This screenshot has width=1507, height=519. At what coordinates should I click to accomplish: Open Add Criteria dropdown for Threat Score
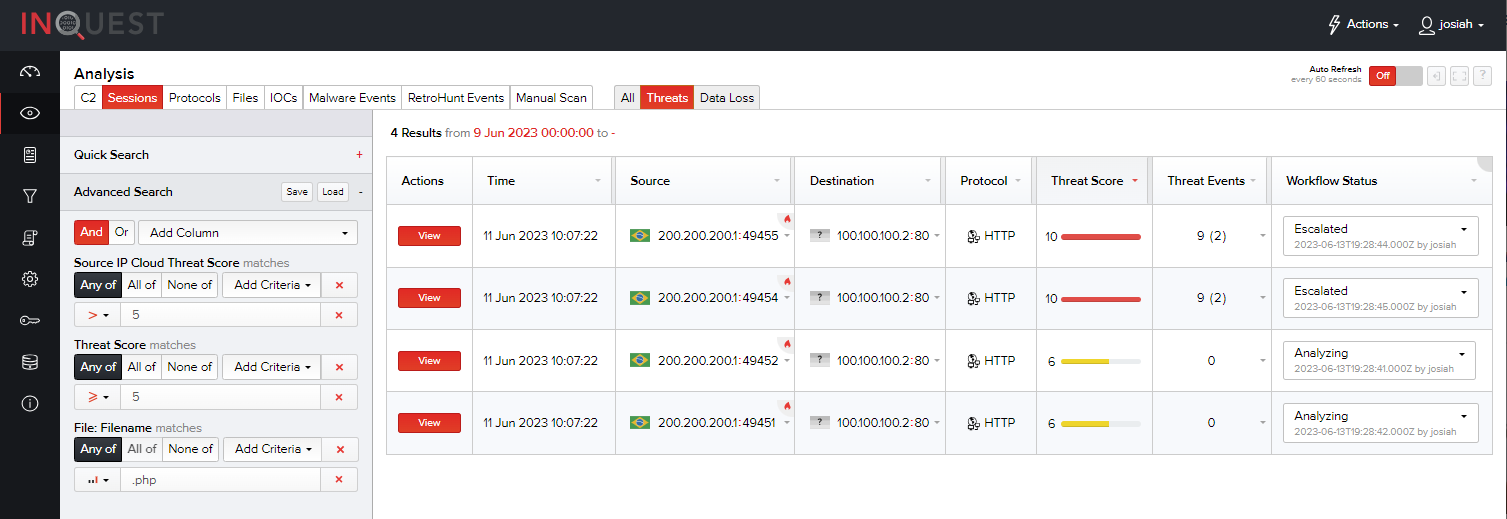coord(272,367)
